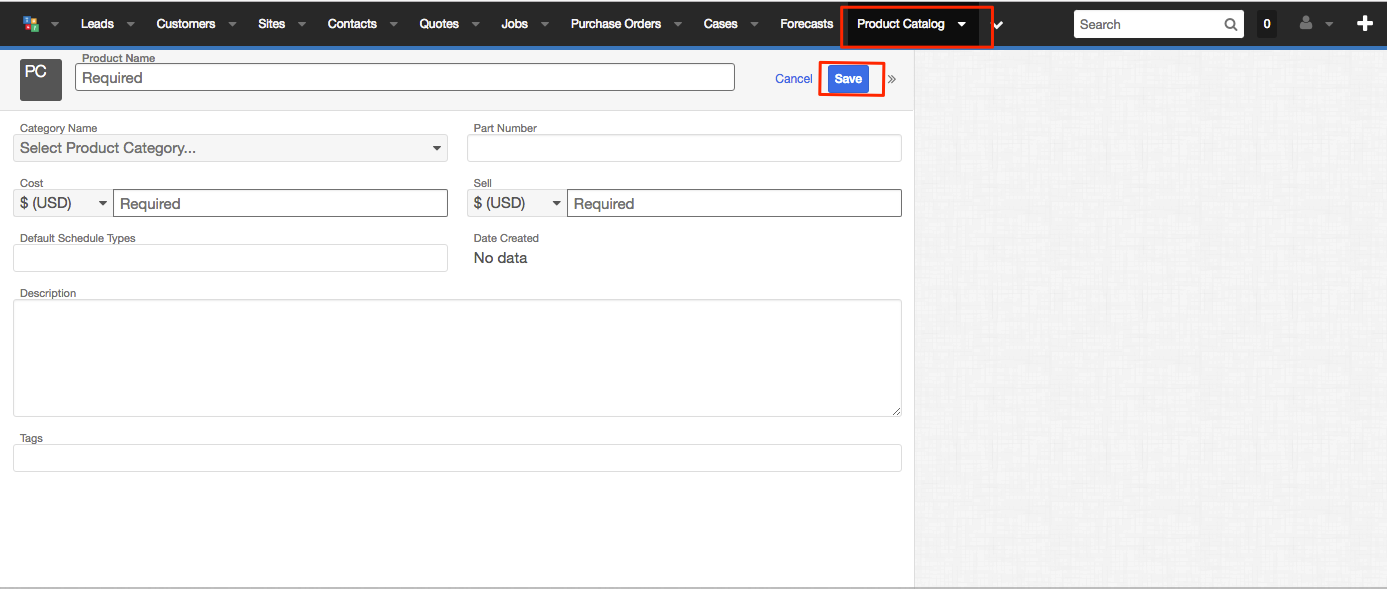
Task: Expand the Leads module dropdown arrow
Action: pyautogui.click(x=130, y=24)
